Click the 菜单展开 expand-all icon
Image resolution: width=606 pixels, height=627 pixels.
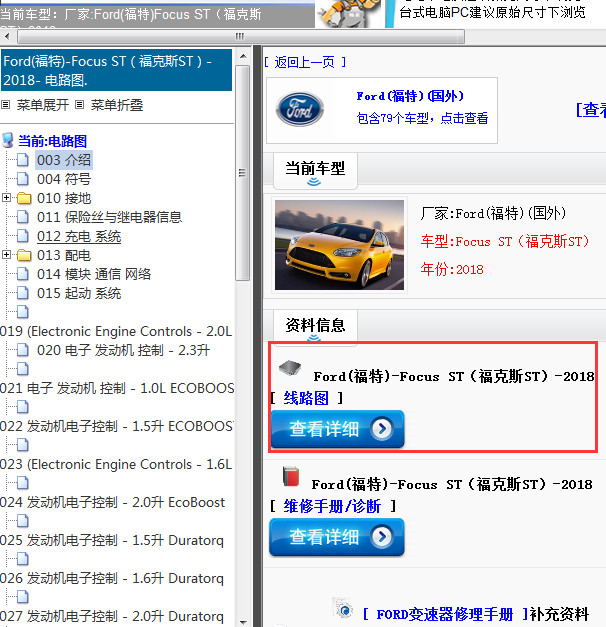coord(5,105)
